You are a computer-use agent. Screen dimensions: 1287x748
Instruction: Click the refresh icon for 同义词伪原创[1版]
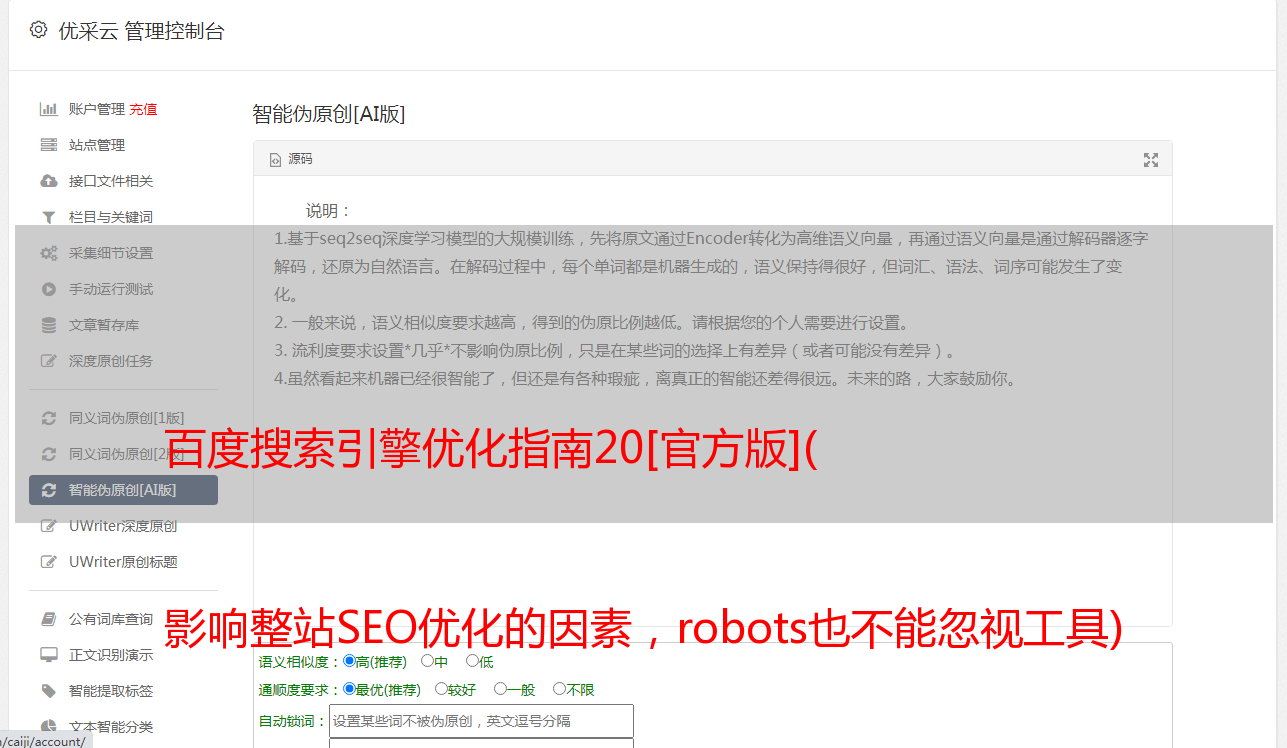pos(48,418)
